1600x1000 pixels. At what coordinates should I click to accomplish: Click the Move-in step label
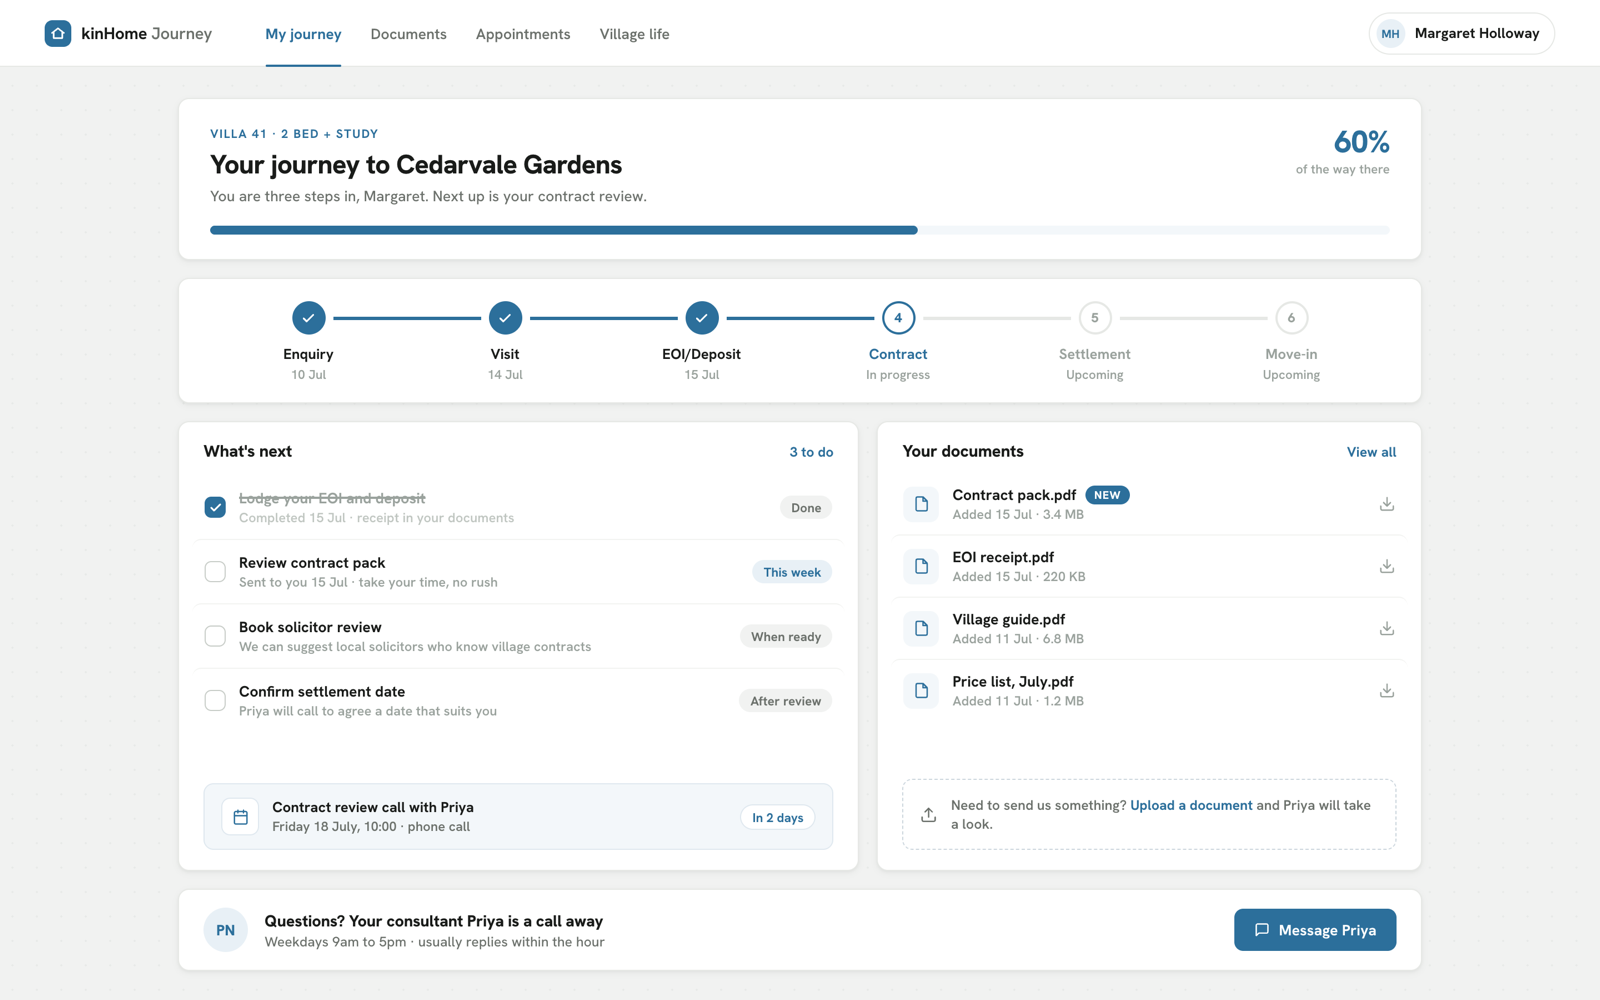(x=1291, y=354)
